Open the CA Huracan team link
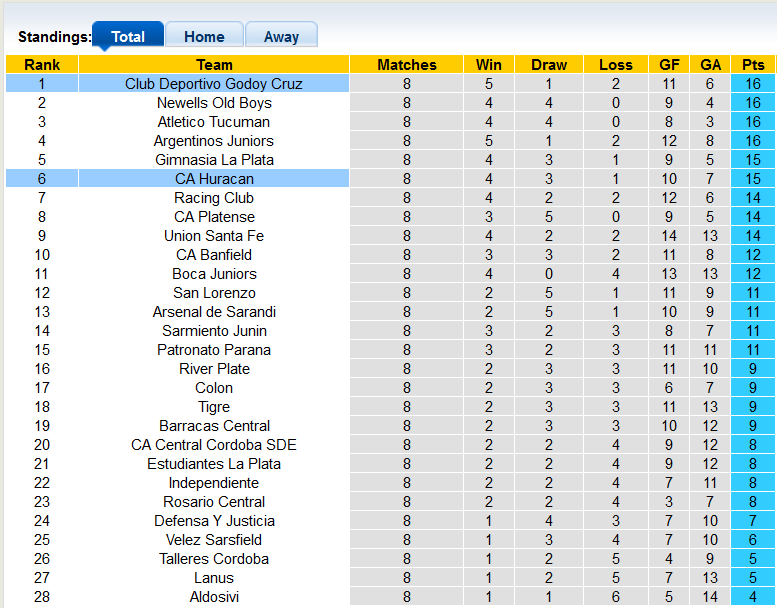The height and width of the screenshot is (608, 777). click(x=214, y=179)
